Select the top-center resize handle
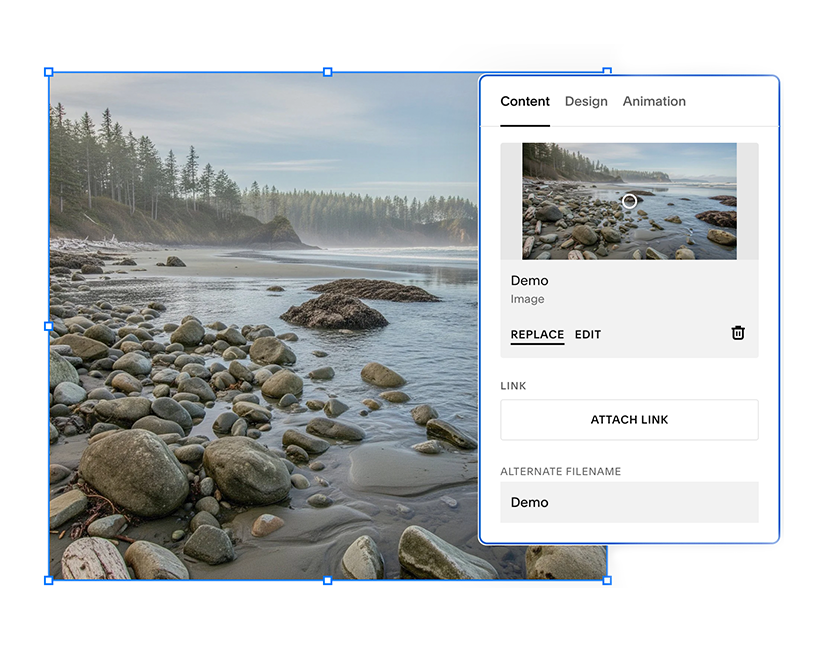Image resolution: width=823 pixels, height=646 pixels. (x=328, y=72)
